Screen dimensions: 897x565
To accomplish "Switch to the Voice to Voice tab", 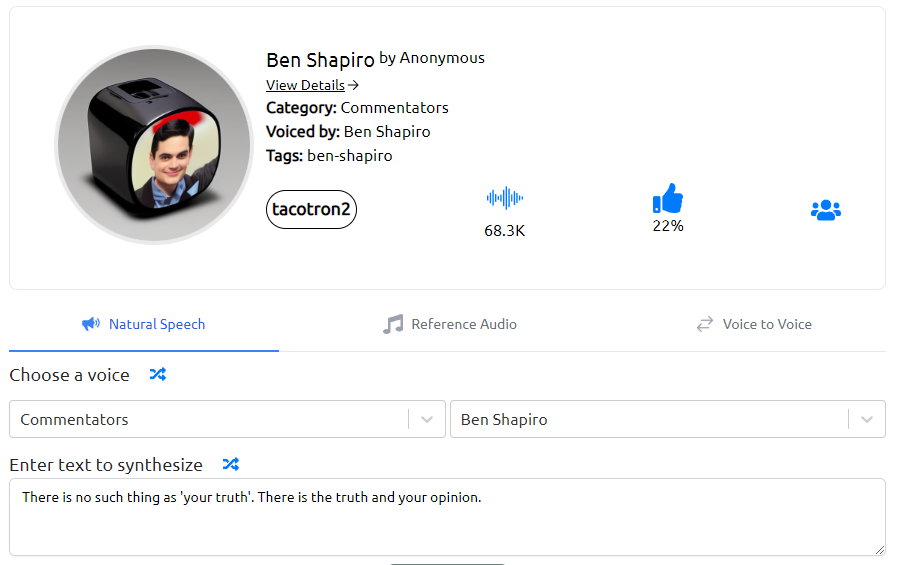I will (x=754, y=324).
